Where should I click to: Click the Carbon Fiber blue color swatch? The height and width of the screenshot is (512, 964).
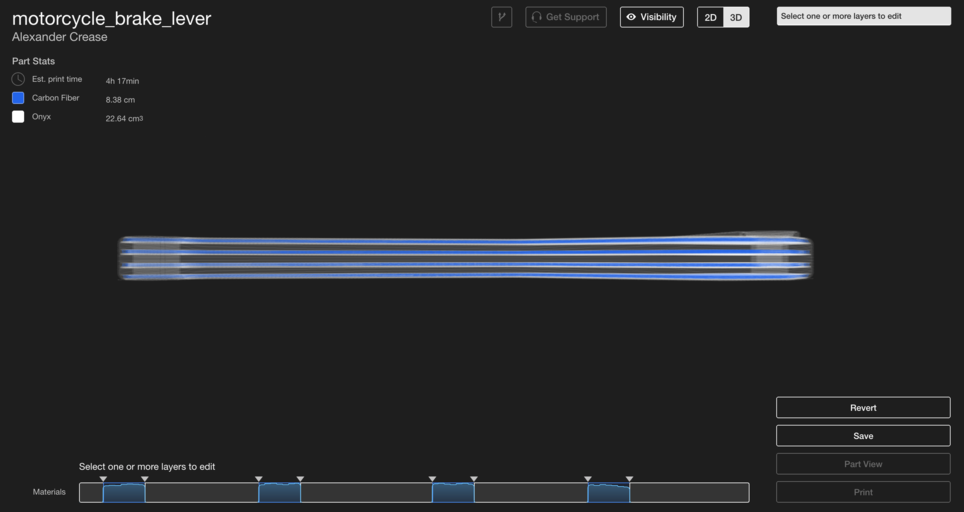coord(18,98)
